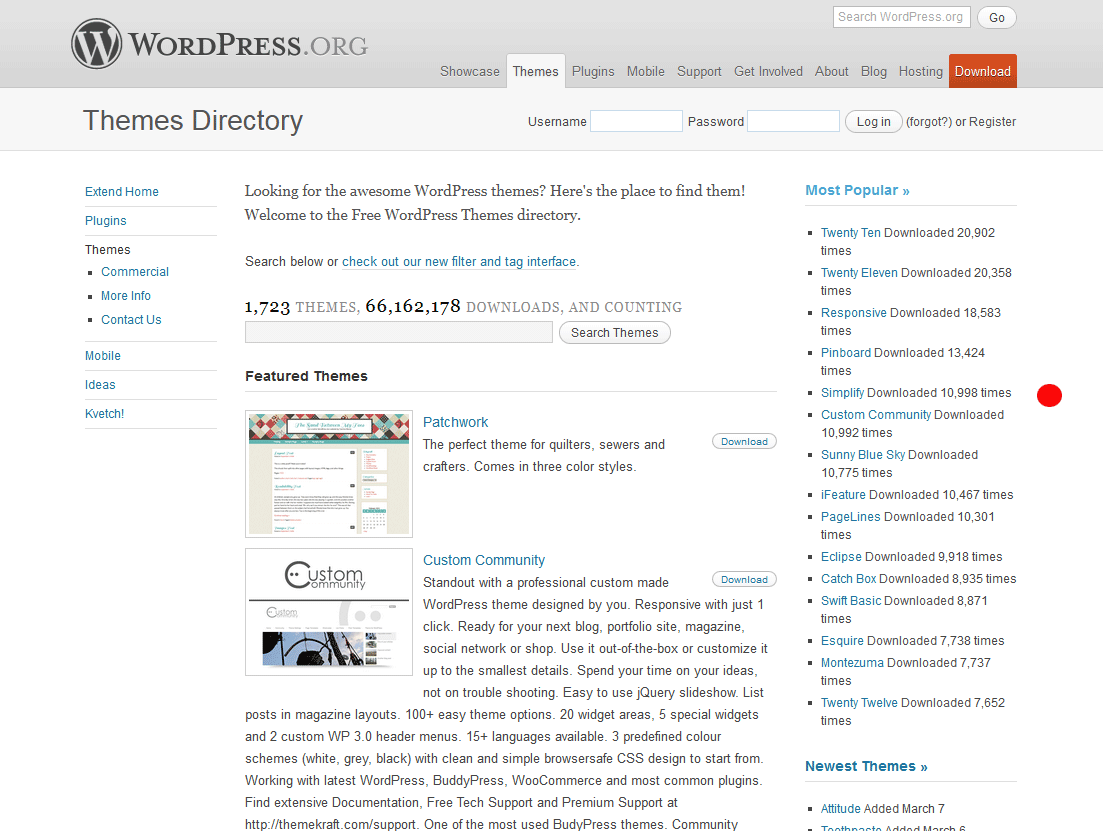This screenshot has width=1103, height=831.
Task: Open Esquire theme link
Action: [842, 640]
